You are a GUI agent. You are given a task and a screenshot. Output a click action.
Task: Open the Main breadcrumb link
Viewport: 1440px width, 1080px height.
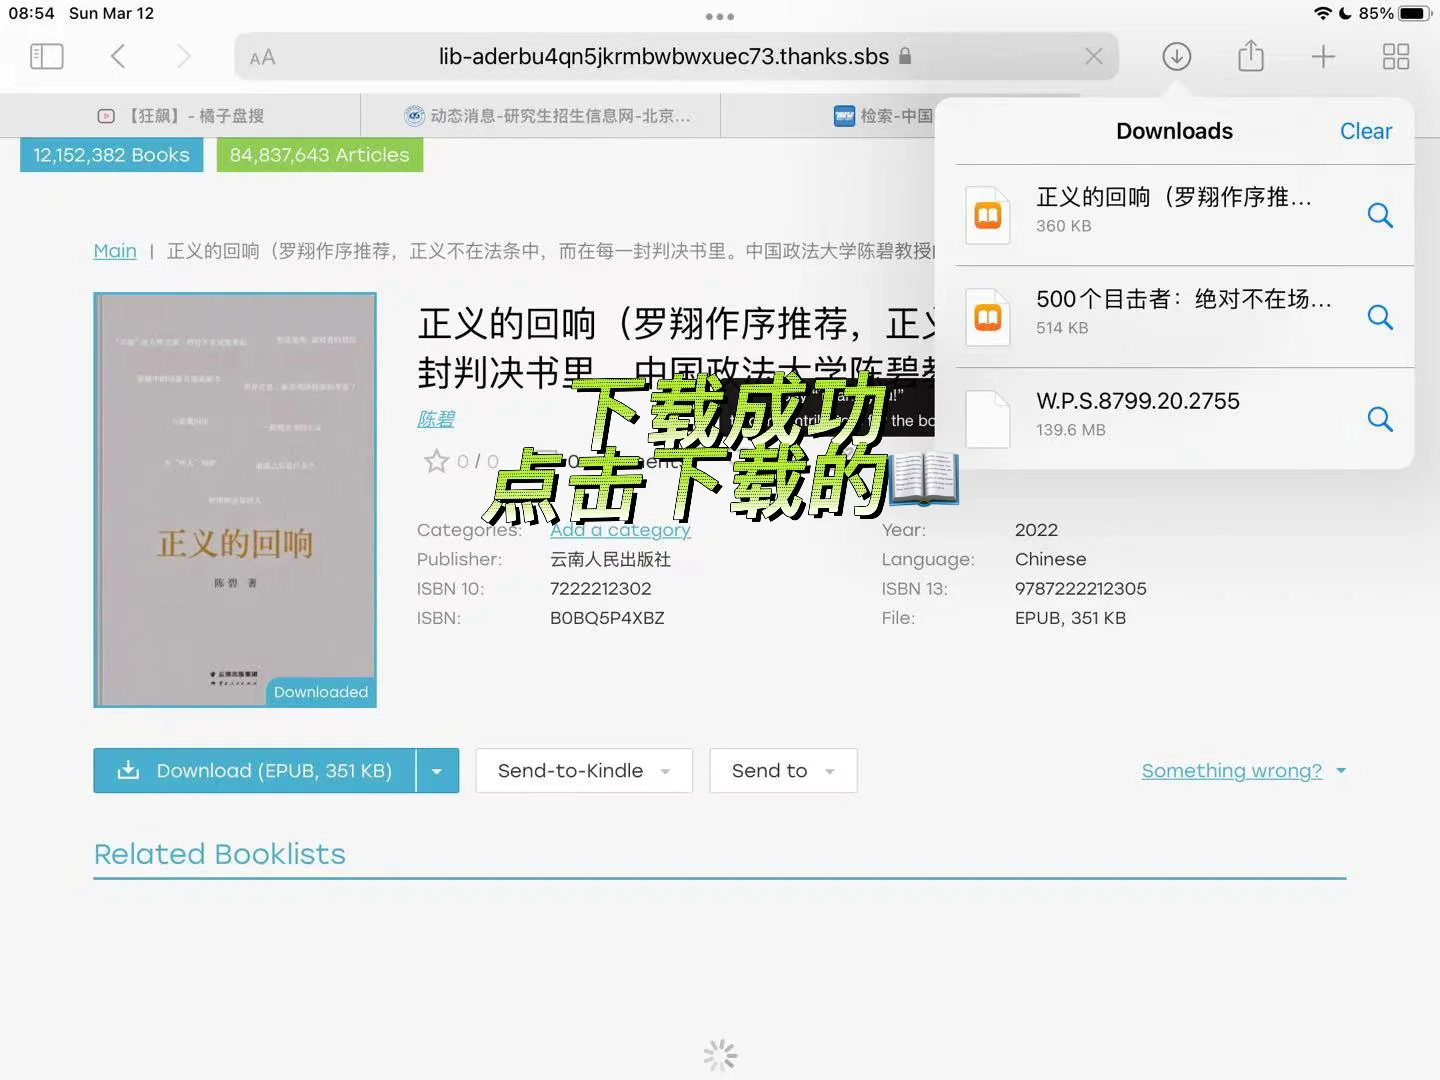point(115,251)
